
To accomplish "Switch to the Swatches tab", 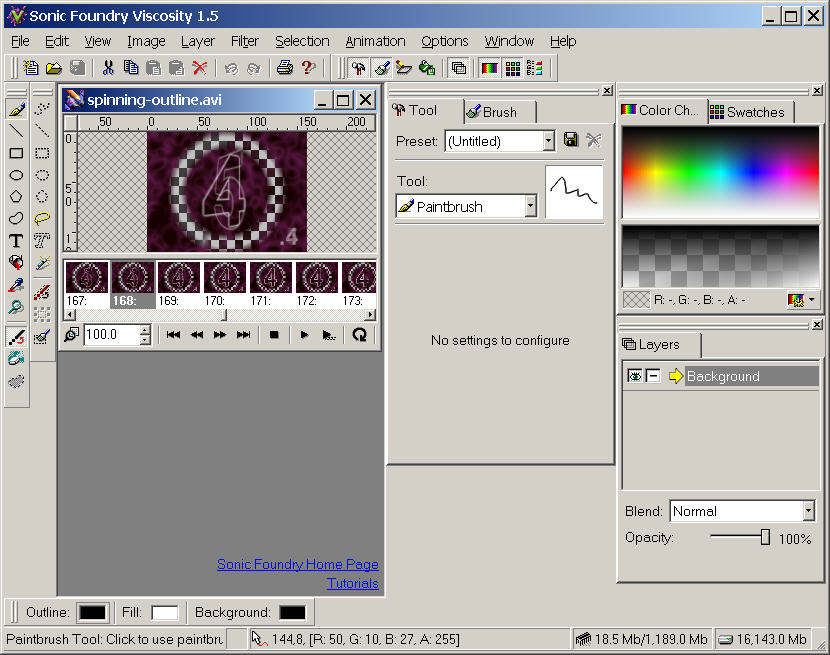I will tap(751, 112).
